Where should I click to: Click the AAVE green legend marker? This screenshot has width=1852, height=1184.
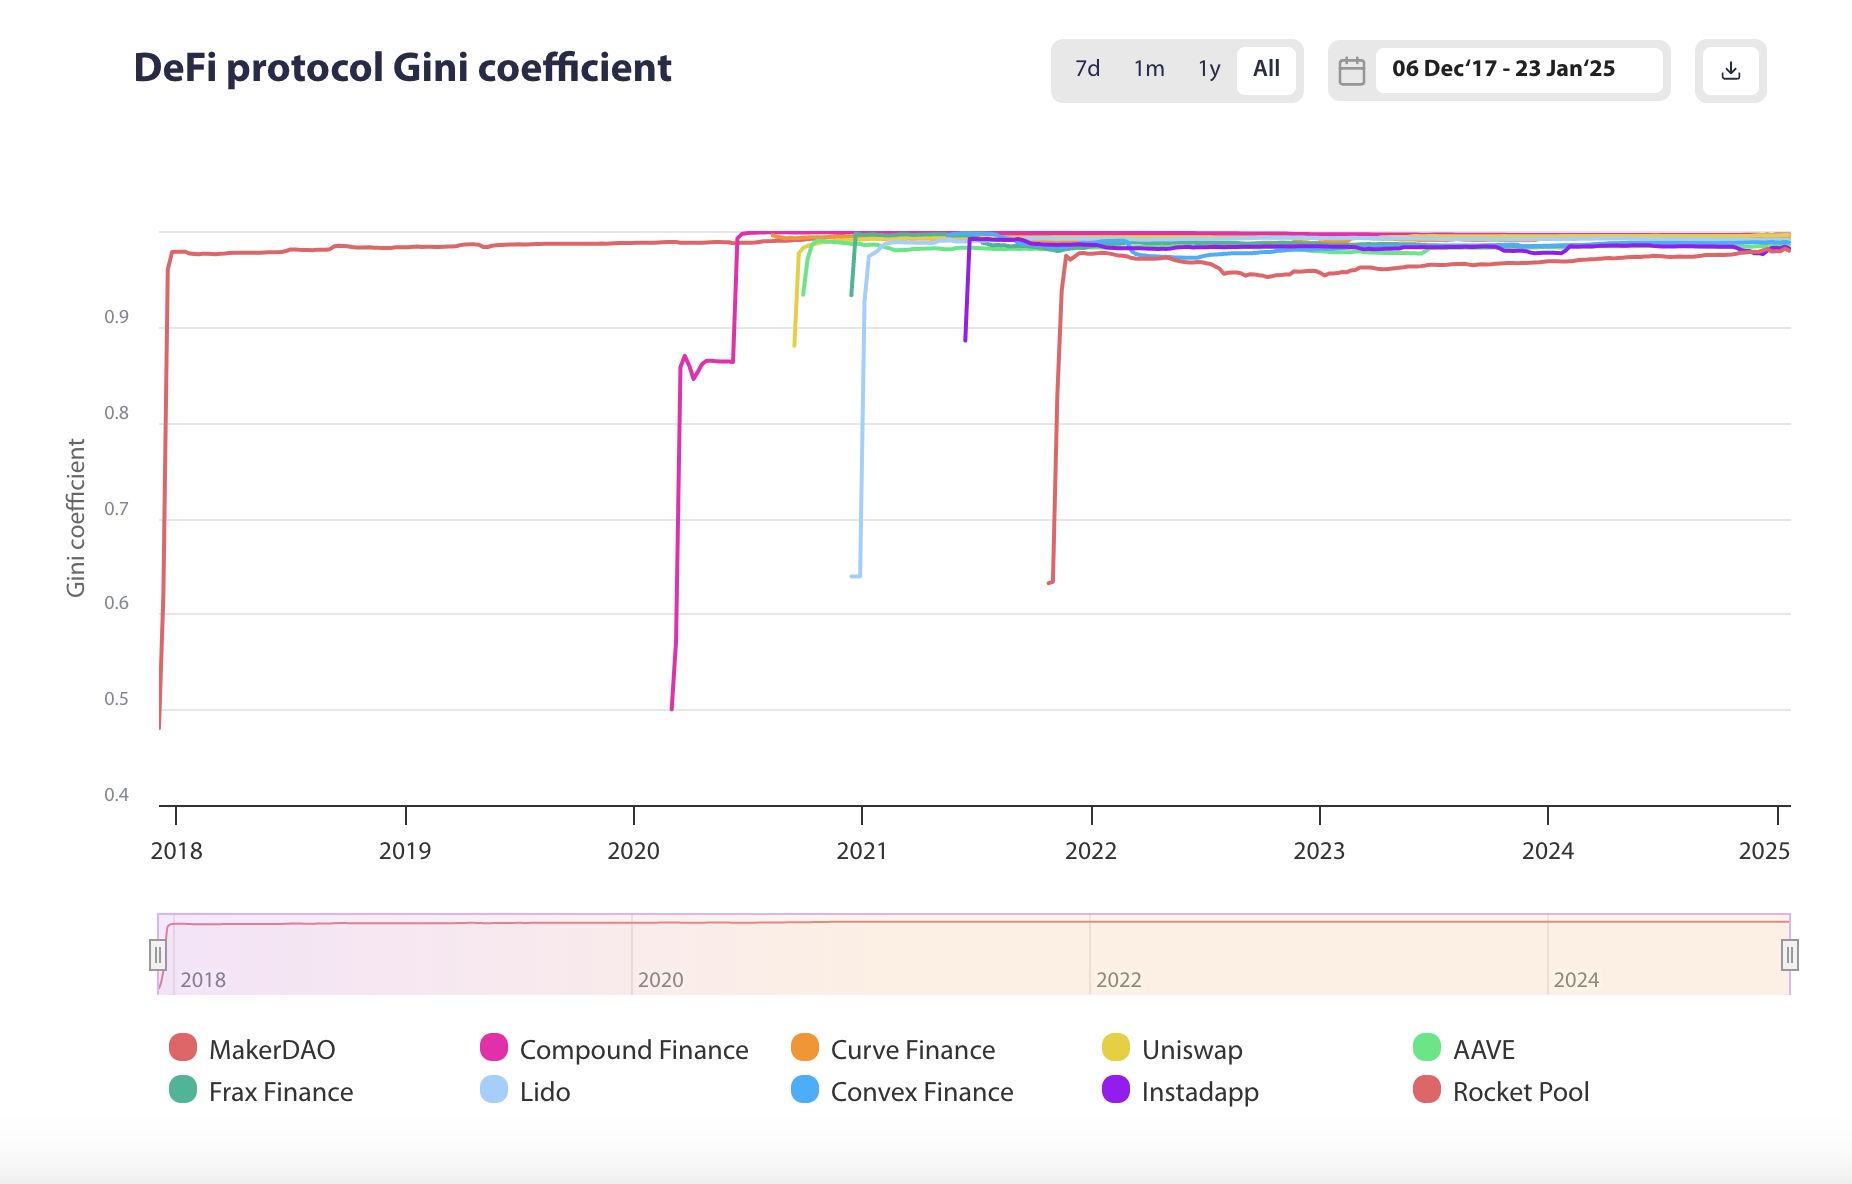coord(1428,1049)
